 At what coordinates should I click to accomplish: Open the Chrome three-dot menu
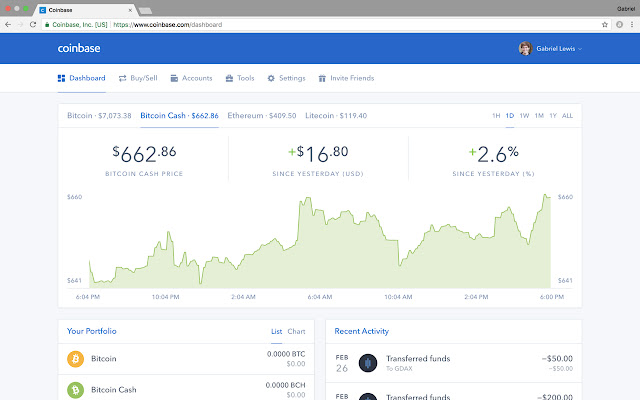coord(632,24)
